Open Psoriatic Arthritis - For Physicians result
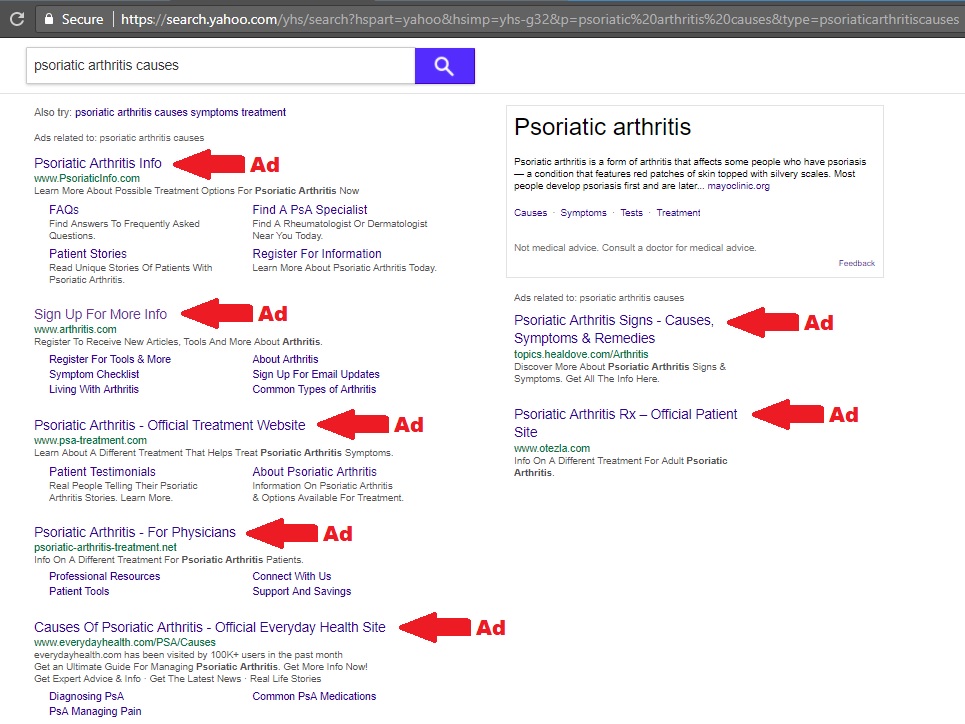Image resolution: width=965 pixels, height=724 pixels. coord(135,532)
